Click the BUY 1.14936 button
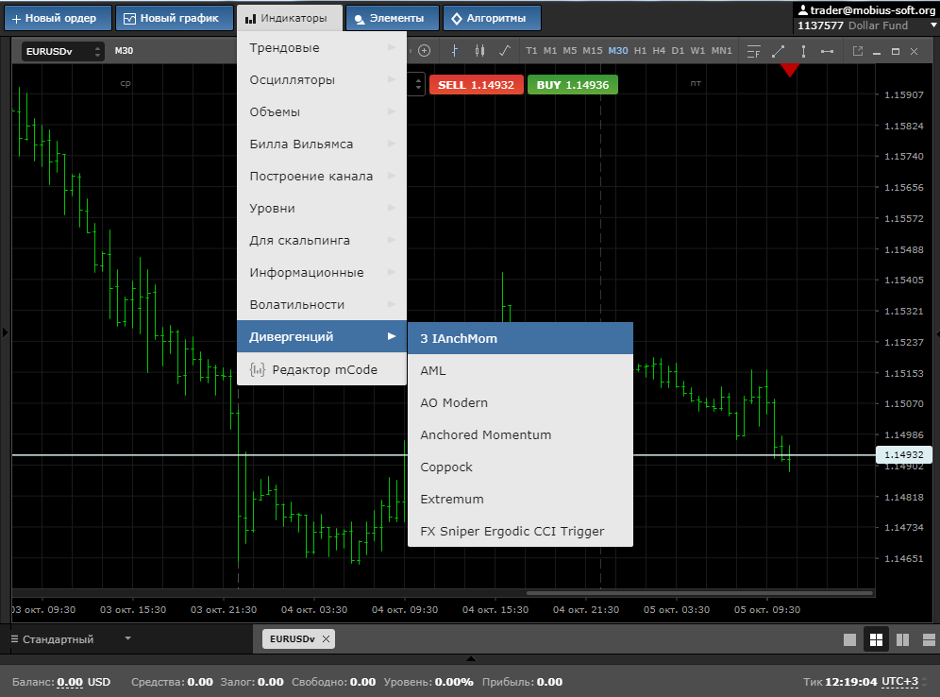This screenshot has width=940, height=697. click(573, 85)
